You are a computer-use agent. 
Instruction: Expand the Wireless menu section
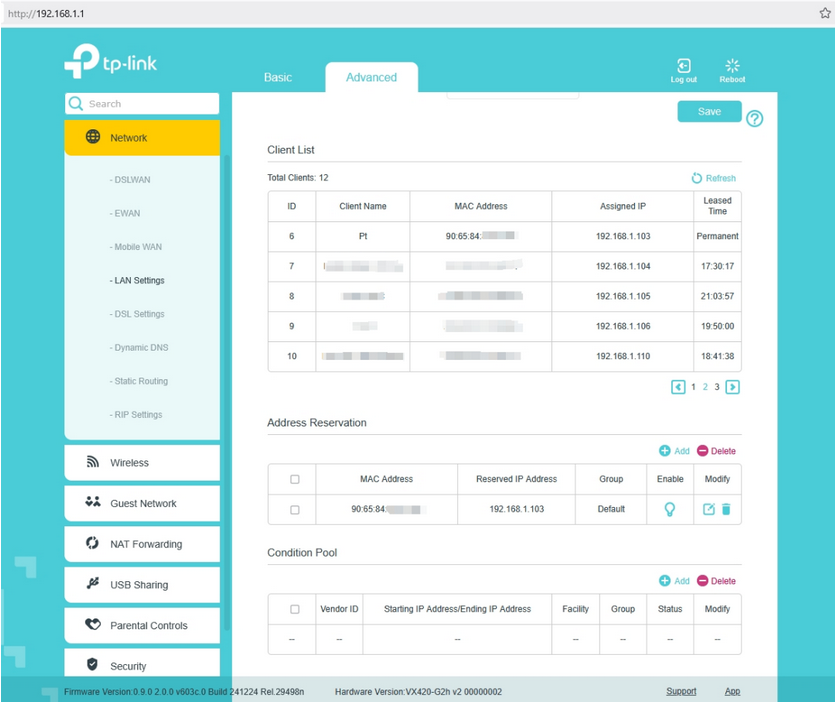point(142,463)
